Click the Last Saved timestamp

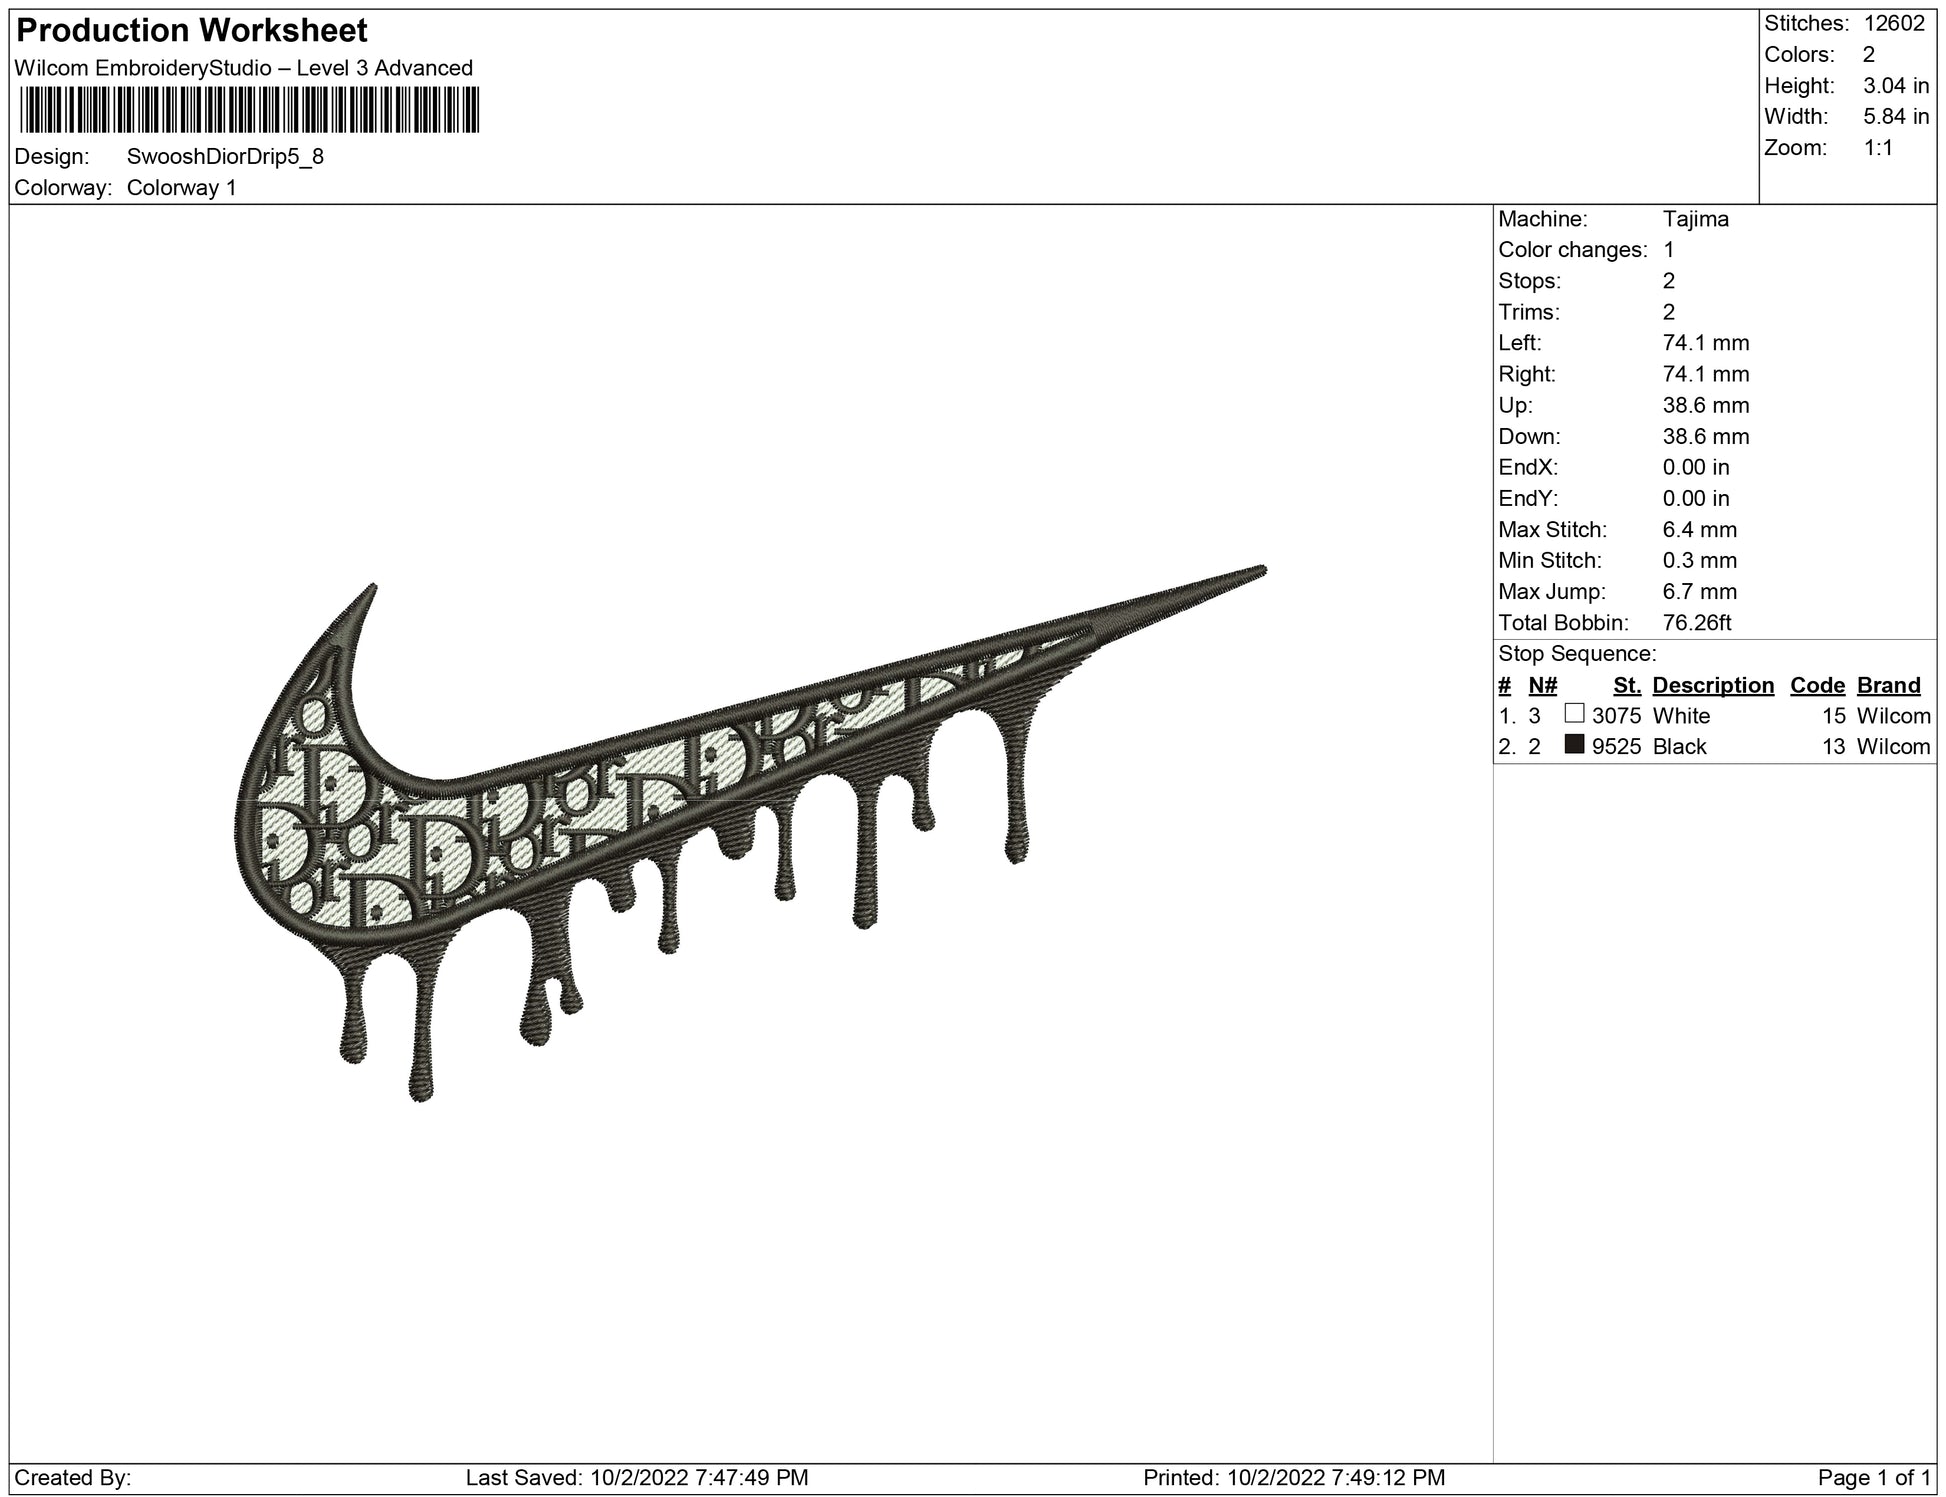coord(637,1477)
